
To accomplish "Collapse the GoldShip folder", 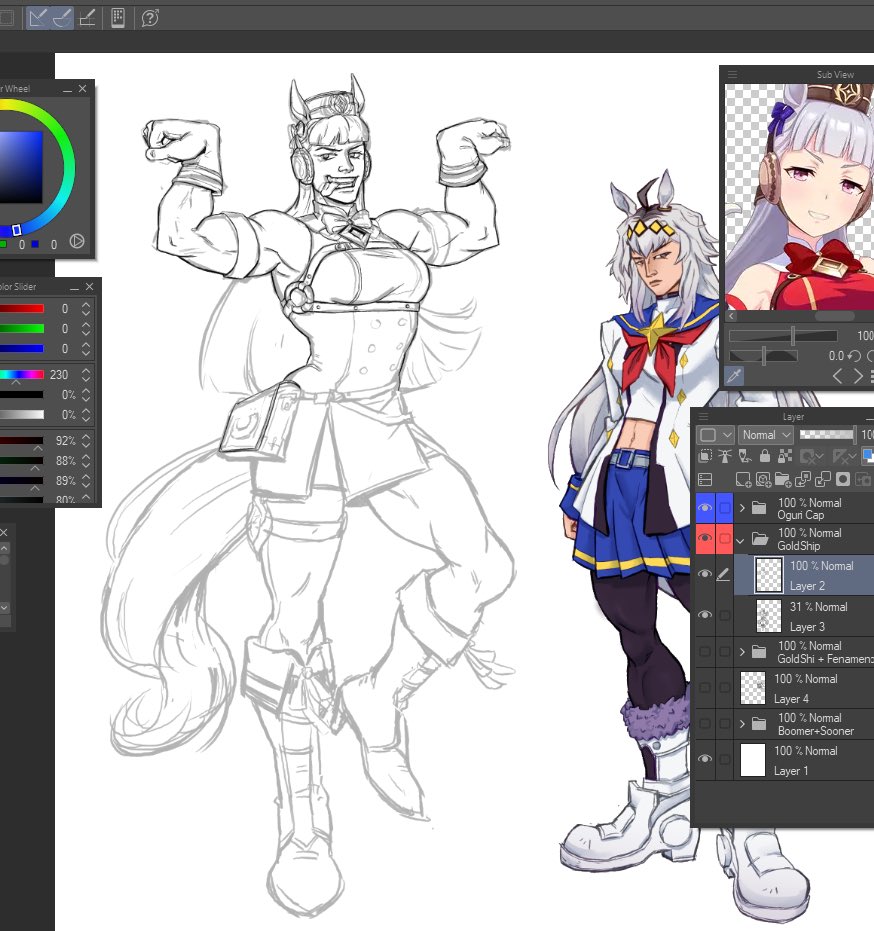I will point(740,541).
